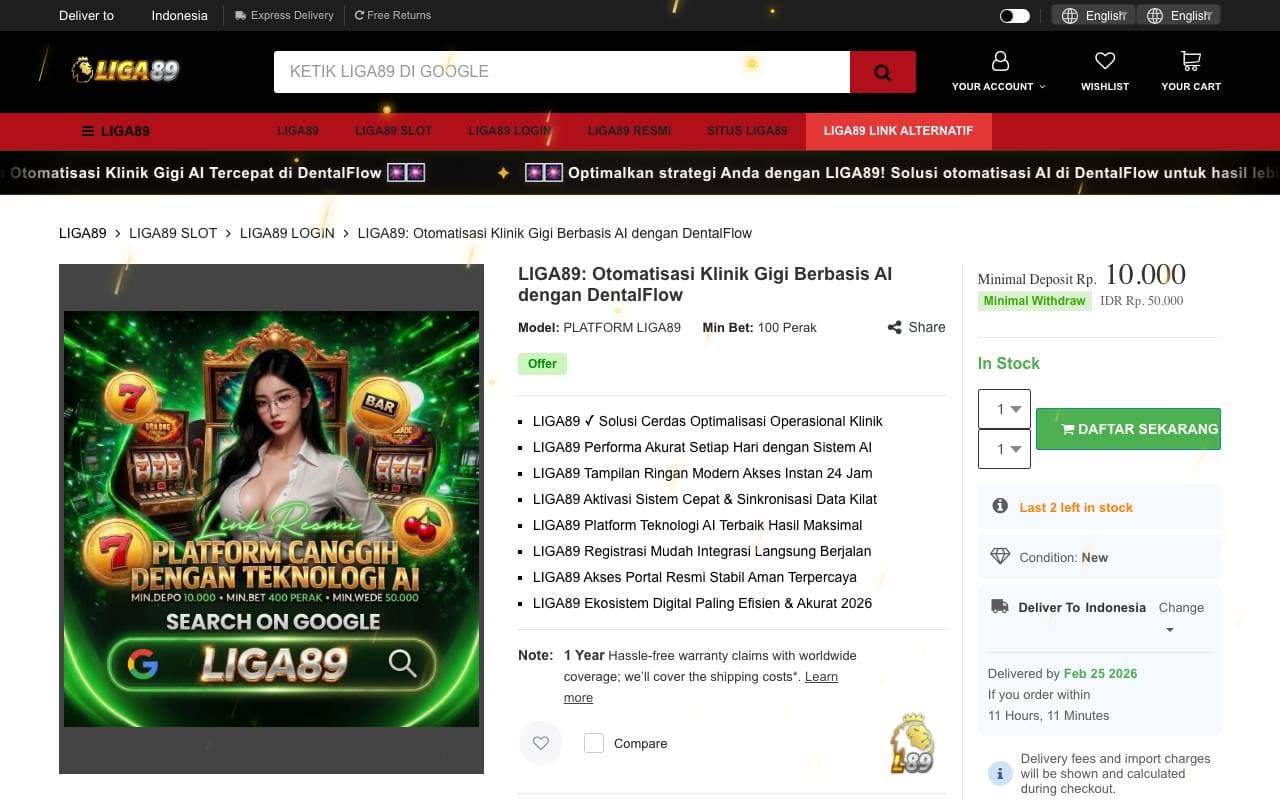Open the upper quantity dropdown
Screen dimensions: 1280x800
pos(1004,409)
